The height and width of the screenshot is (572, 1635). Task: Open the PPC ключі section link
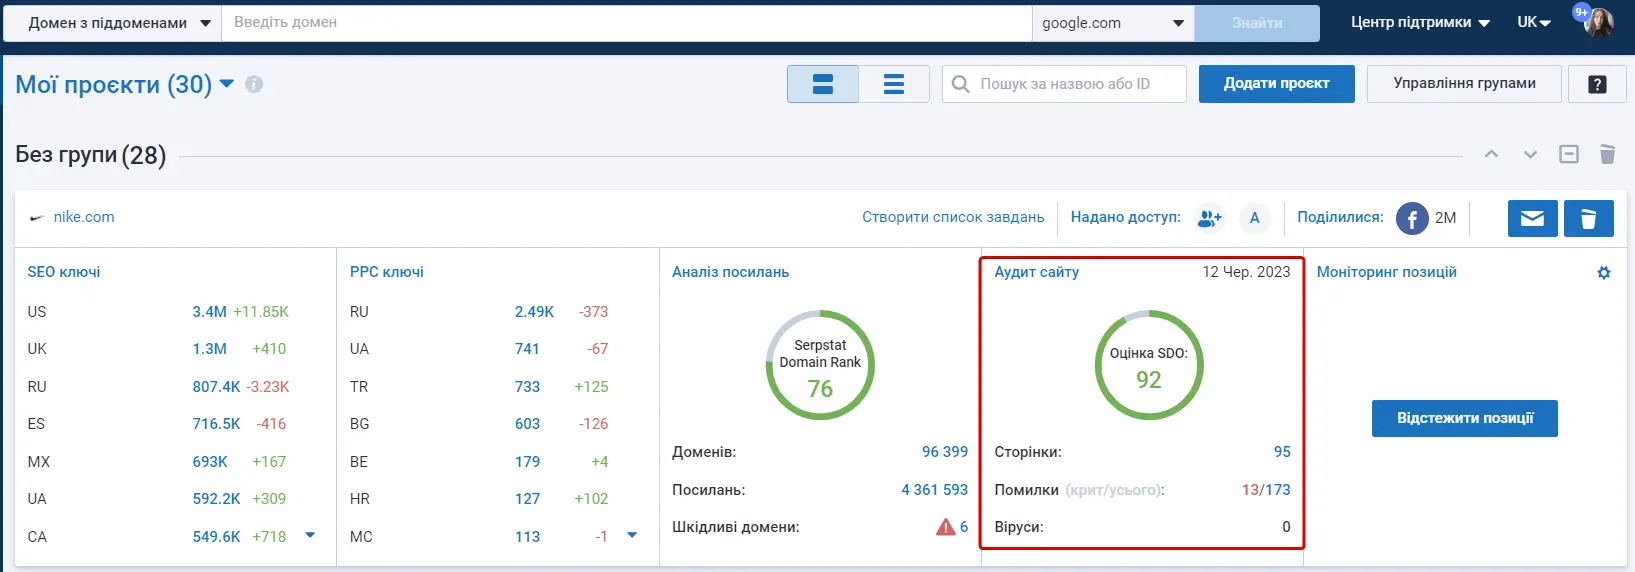point(387,272)
